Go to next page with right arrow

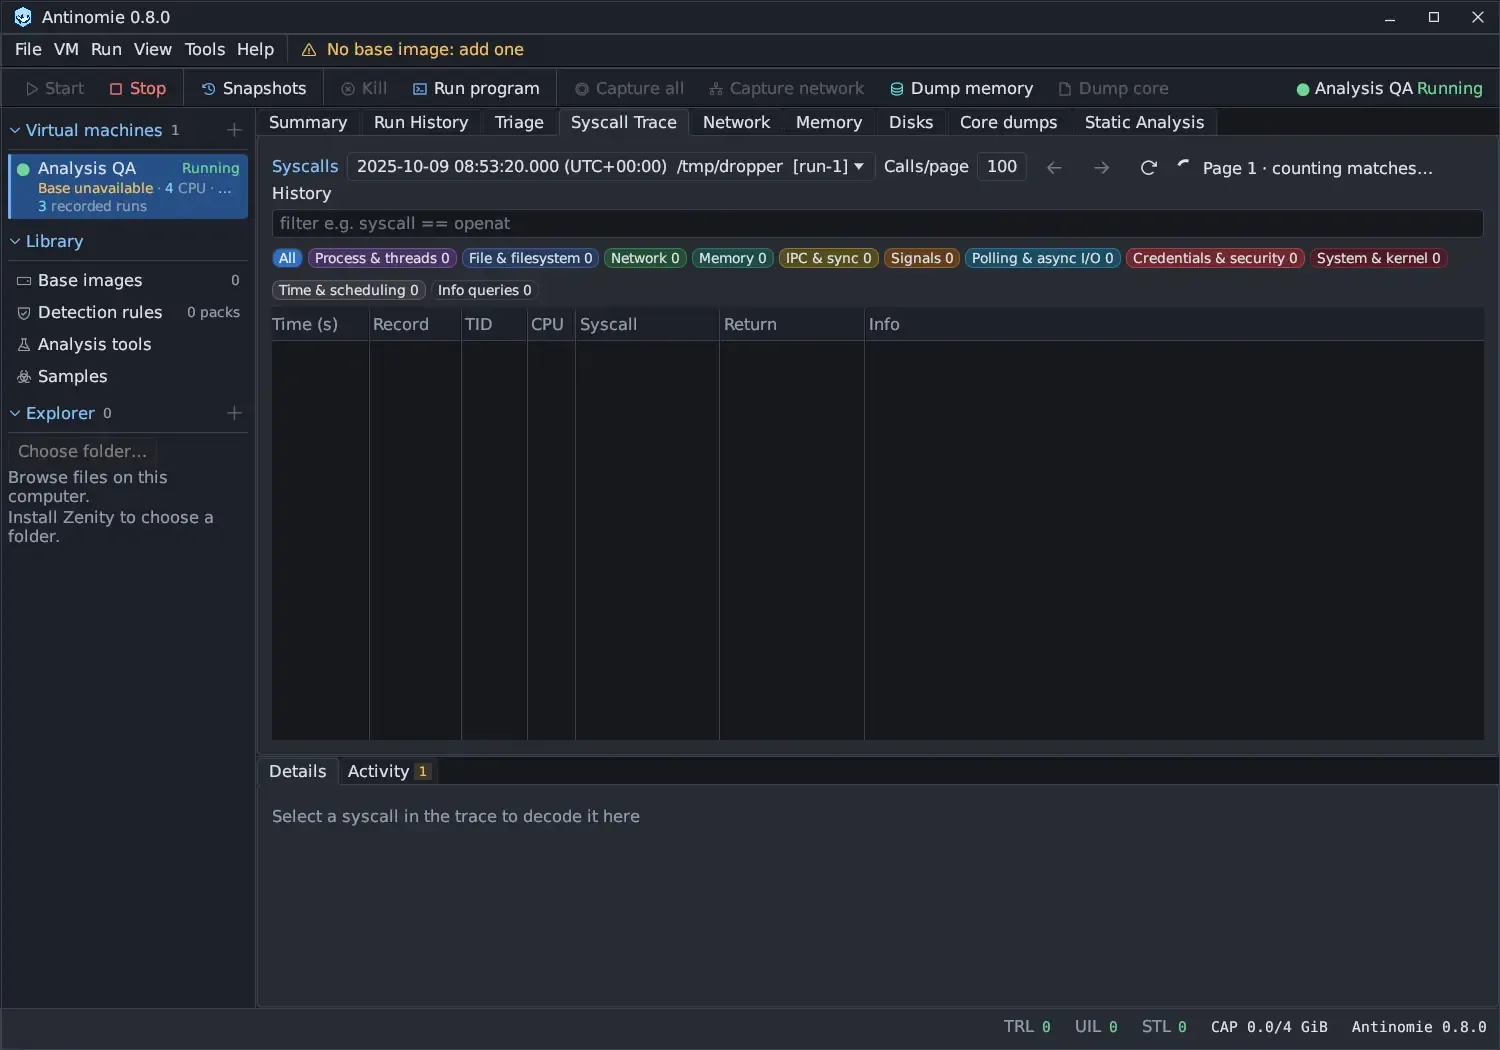pyautogui.click(x=1101, y=167)
